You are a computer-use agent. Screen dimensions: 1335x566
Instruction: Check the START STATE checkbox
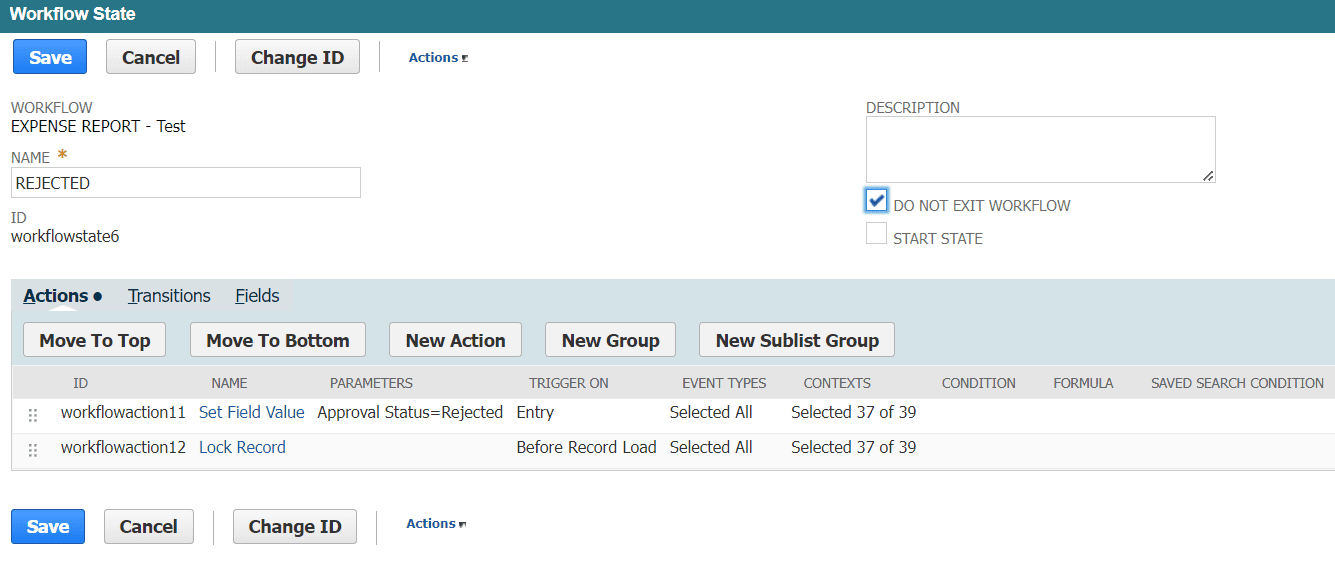877,234
